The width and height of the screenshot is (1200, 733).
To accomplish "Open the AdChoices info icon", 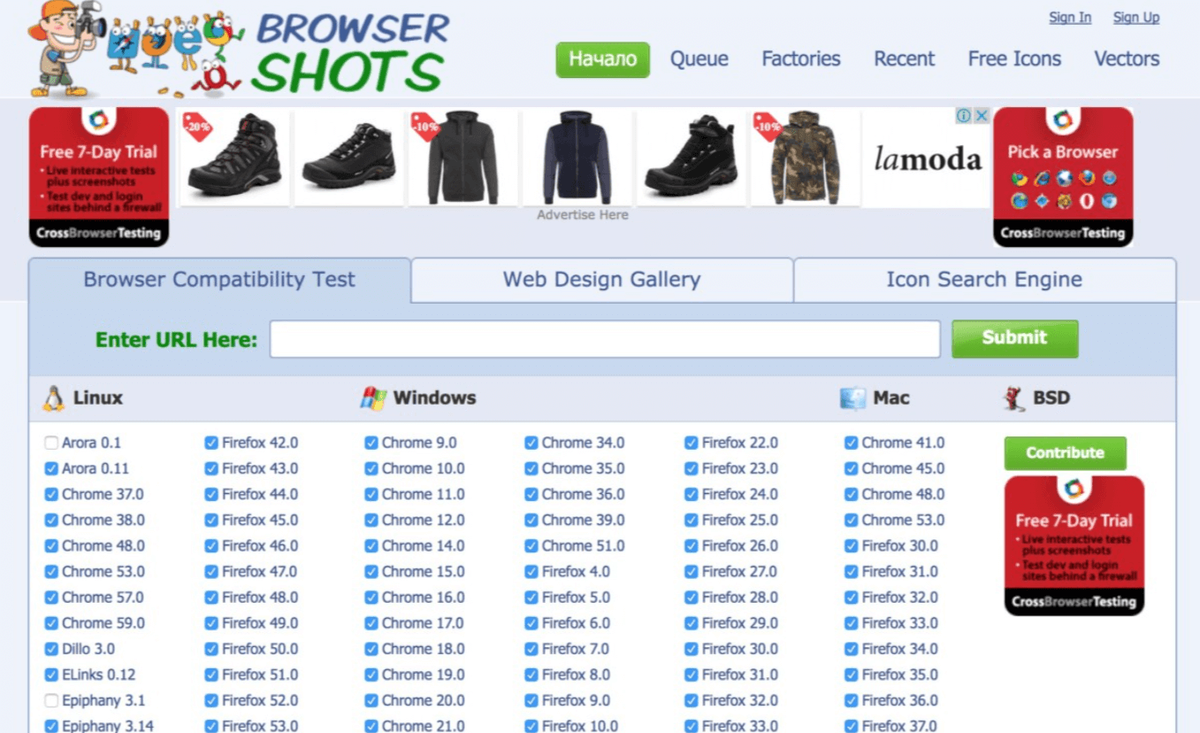I will 963,116.
